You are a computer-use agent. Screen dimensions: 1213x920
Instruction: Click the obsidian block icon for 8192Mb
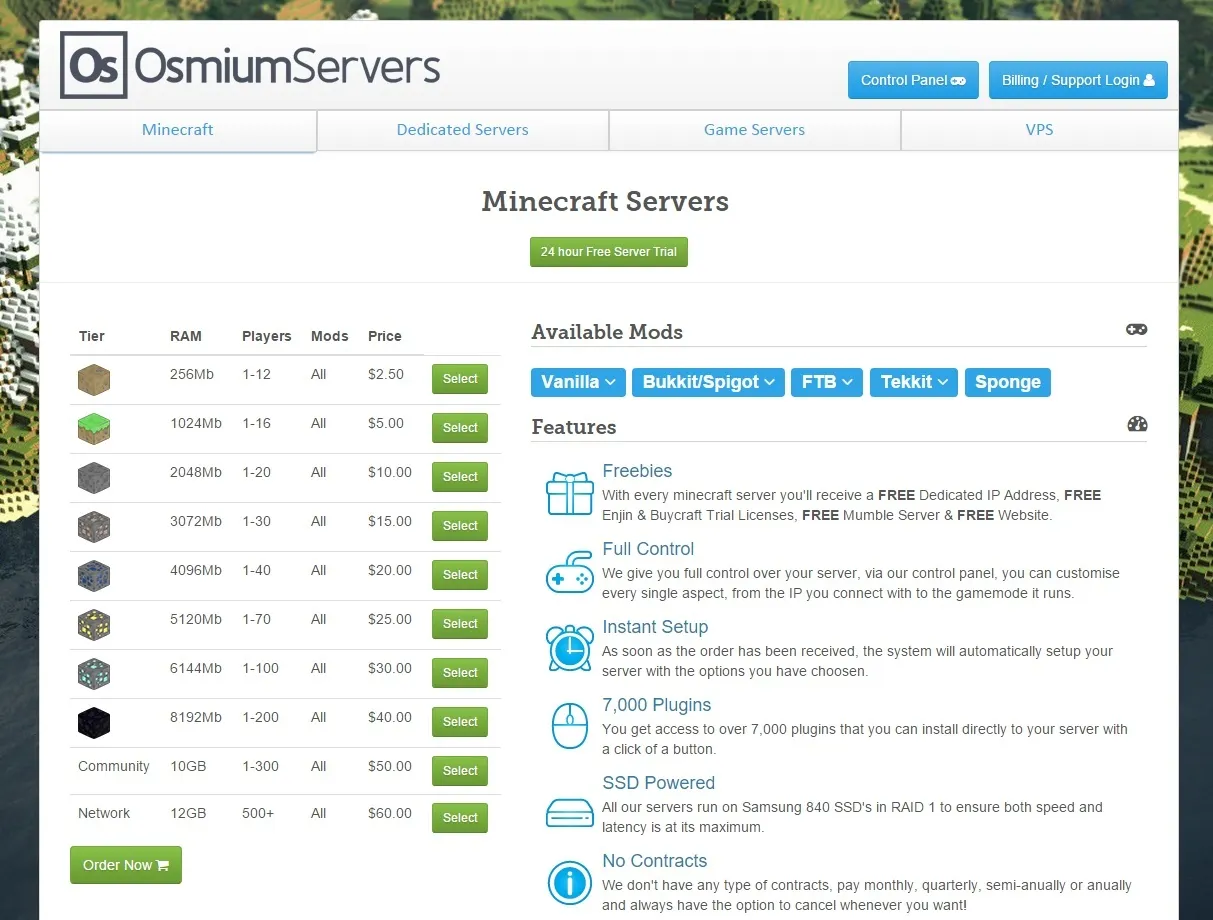[x=94, y=723]
